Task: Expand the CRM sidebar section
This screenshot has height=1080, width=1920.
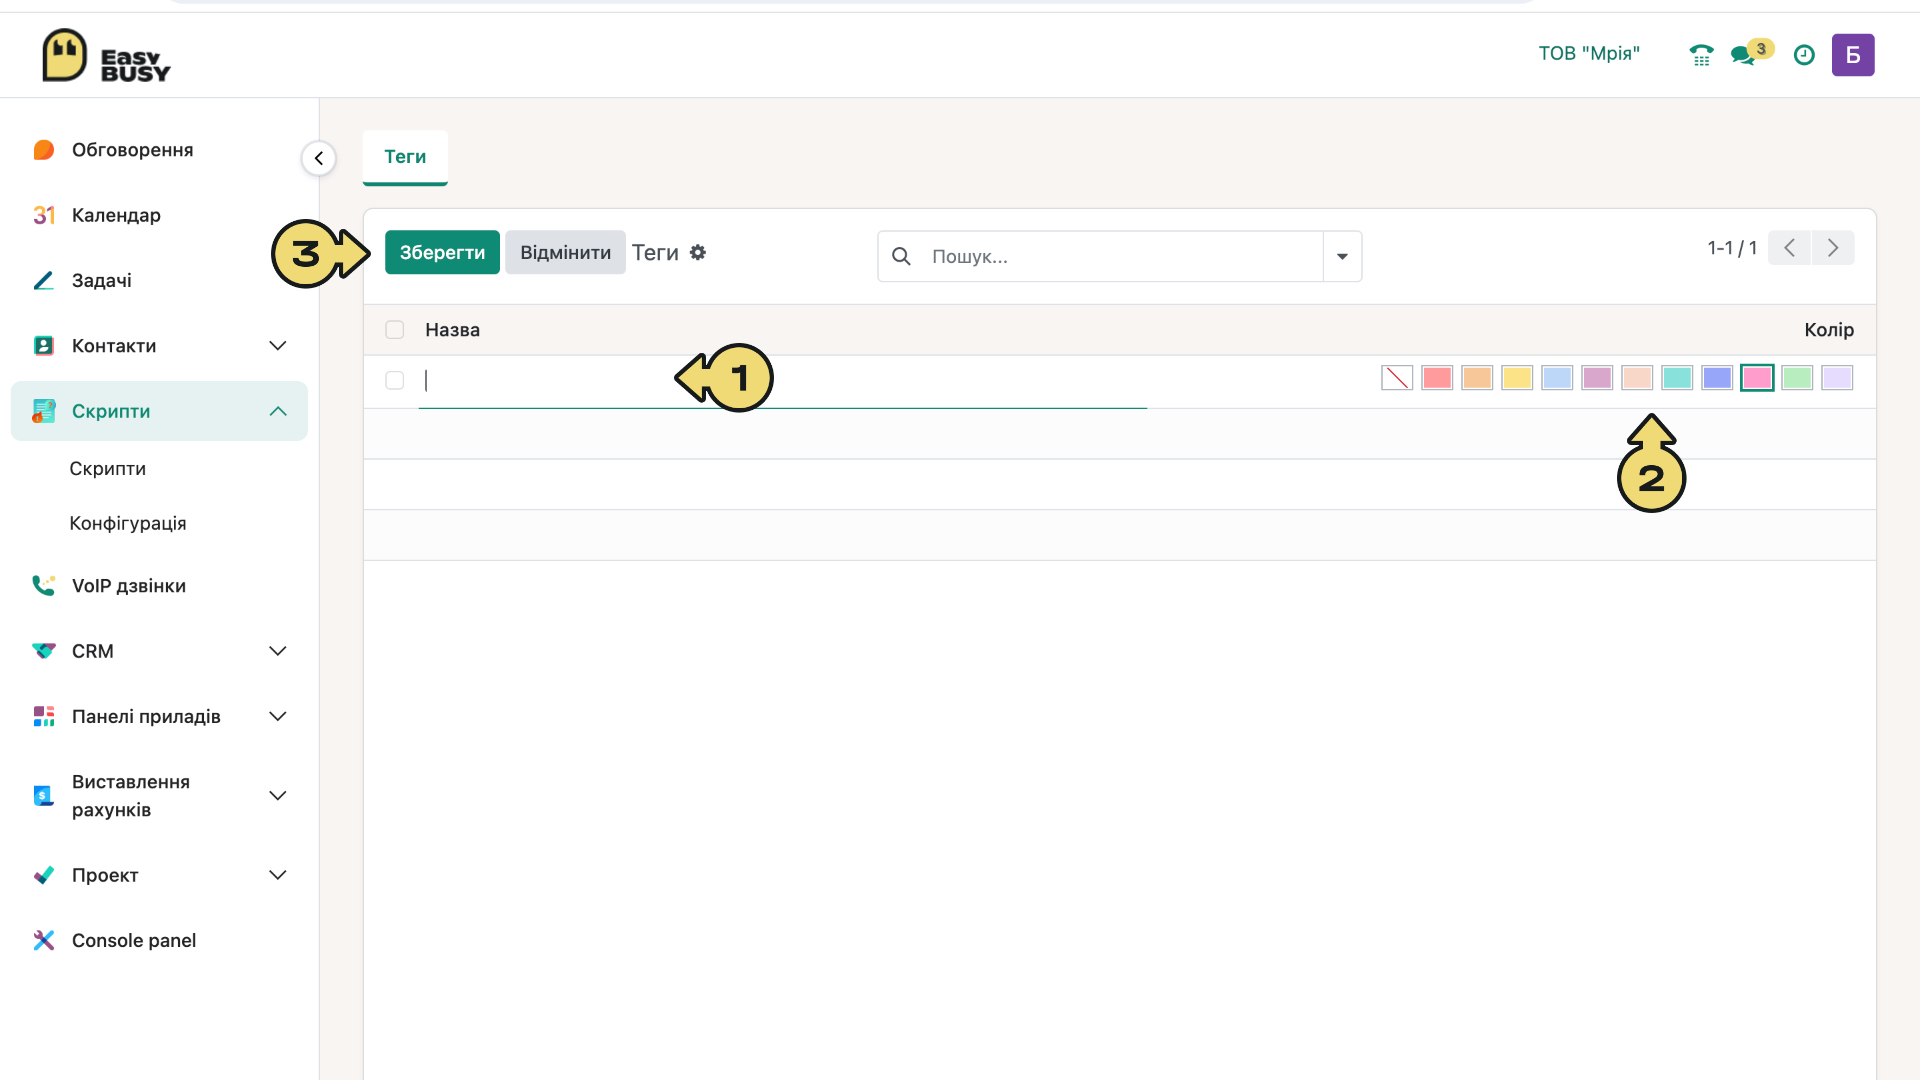Action: pyautogui.click(x=278, y=651)
